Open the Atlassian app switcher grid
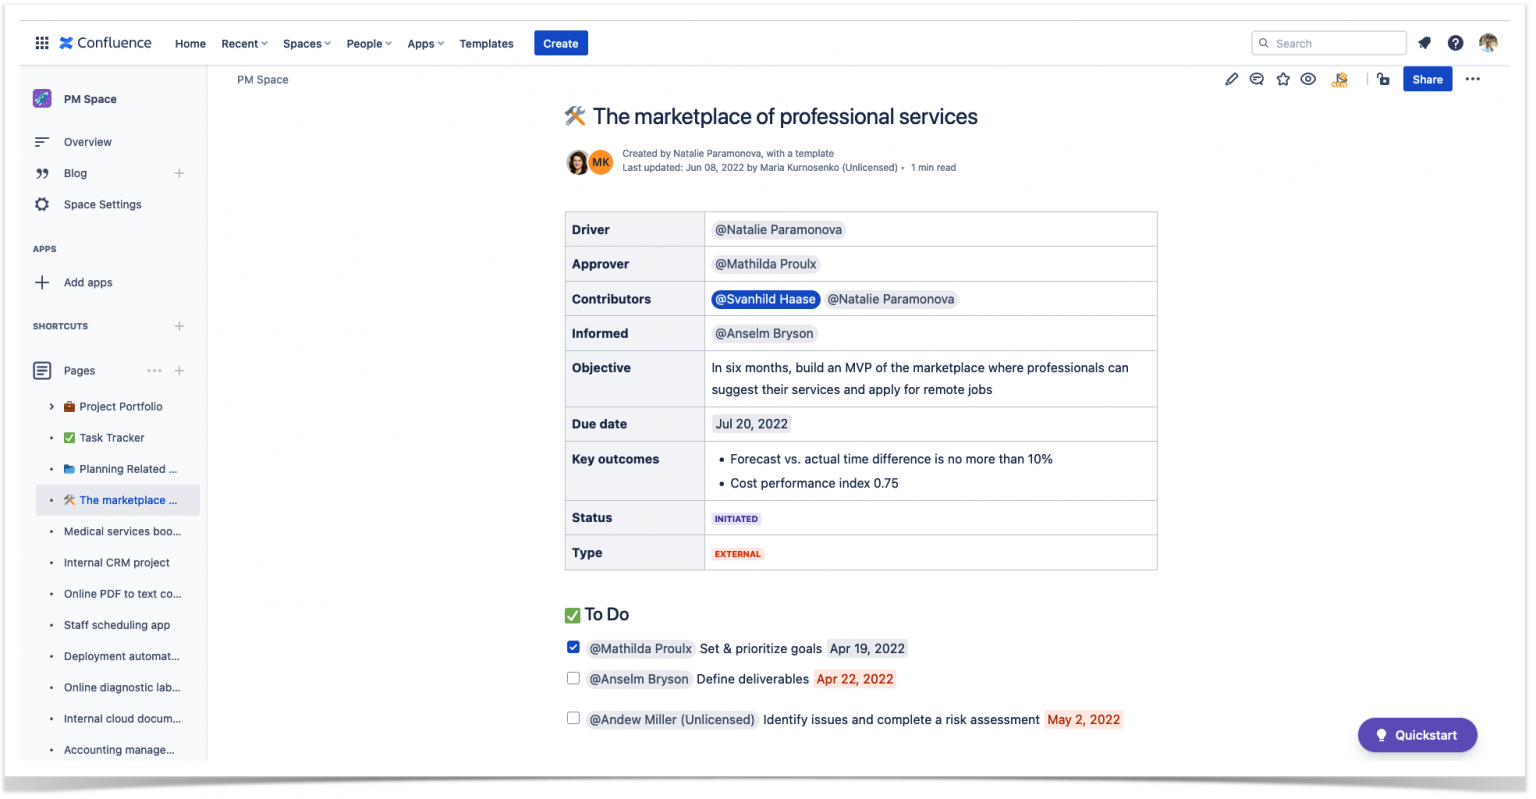 41,43
